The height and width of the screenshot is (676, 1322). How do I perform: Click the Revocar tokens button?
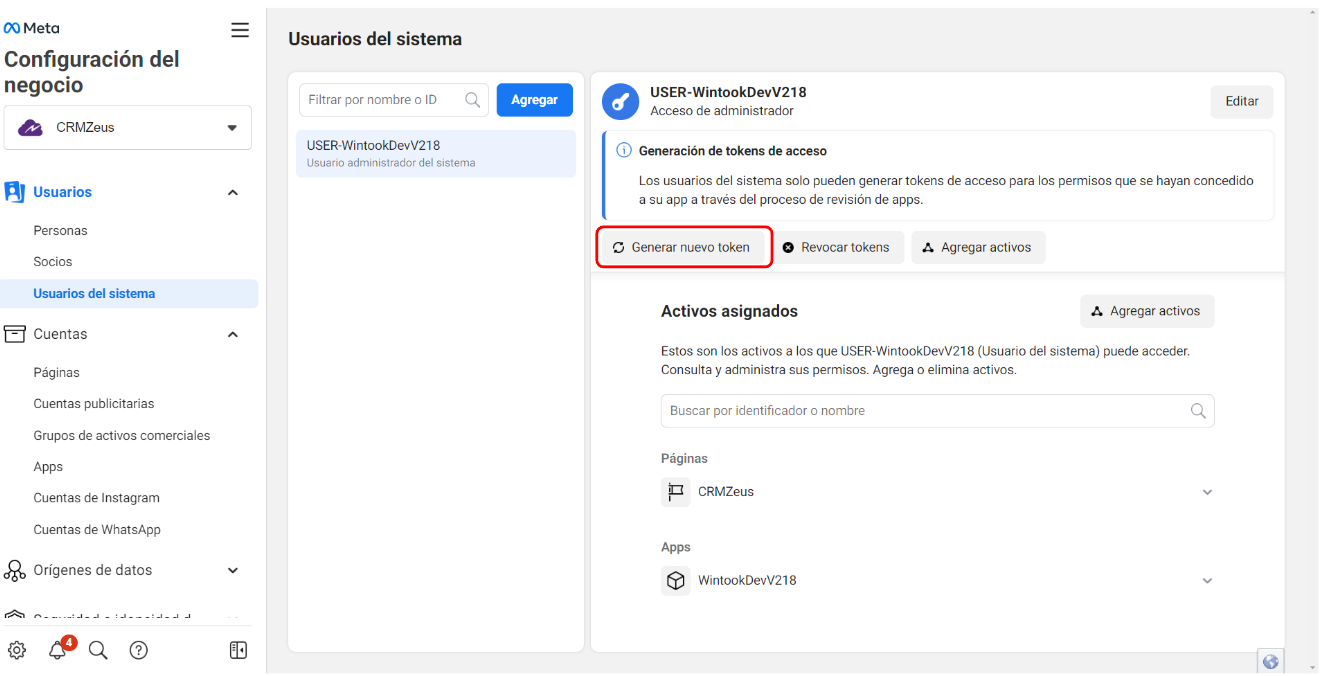(837, 247)
